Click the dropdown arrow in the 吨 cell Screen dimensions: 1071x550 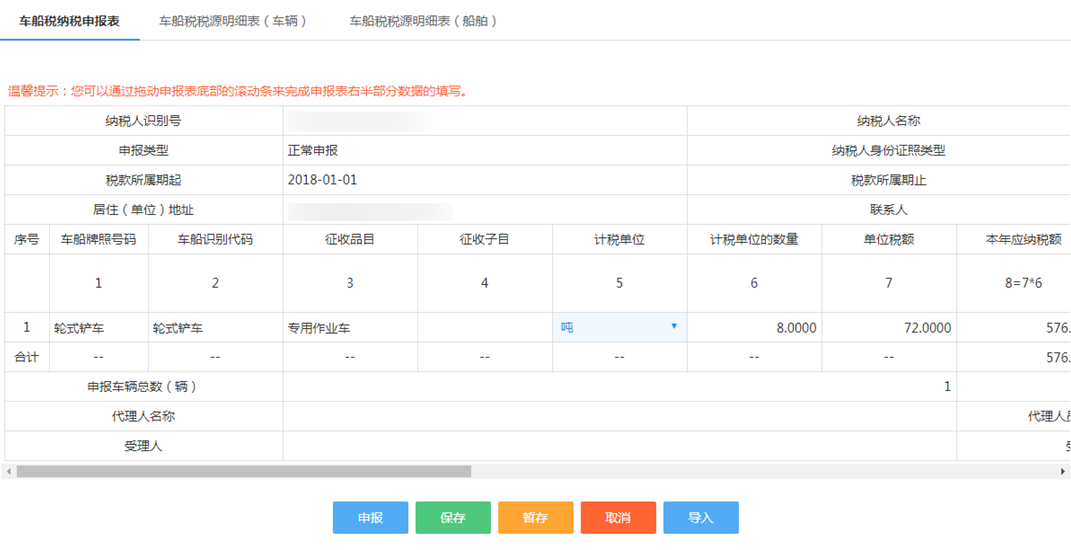pyautogui.click(x=674, y=327)
